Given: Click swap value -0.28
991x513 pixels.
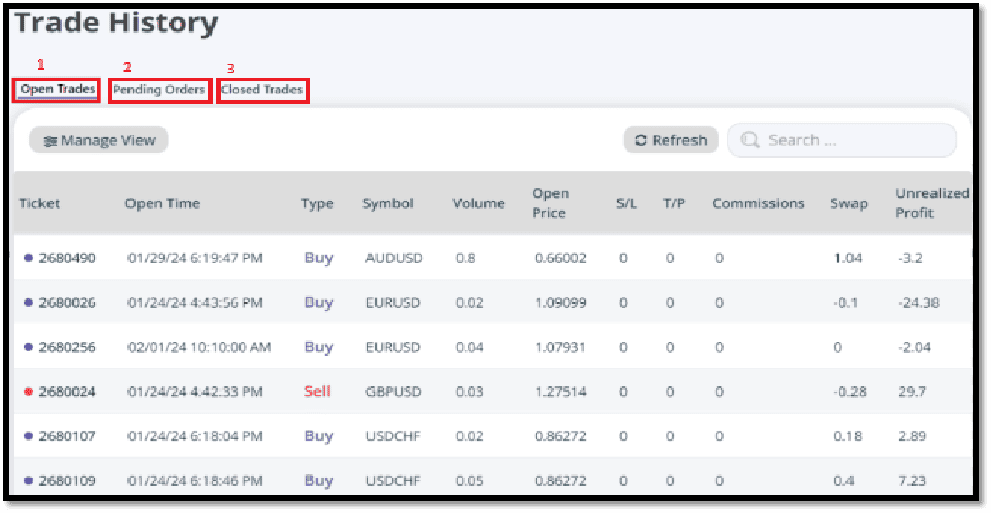Looking at the screenshot, I should (x=850, y=392).
